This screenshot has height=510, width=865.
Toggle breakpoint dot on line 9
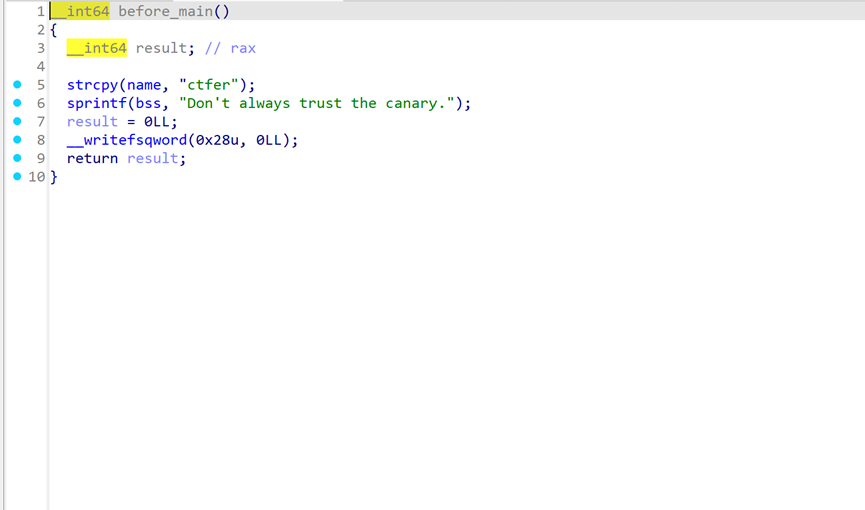(x=17, y=158)
